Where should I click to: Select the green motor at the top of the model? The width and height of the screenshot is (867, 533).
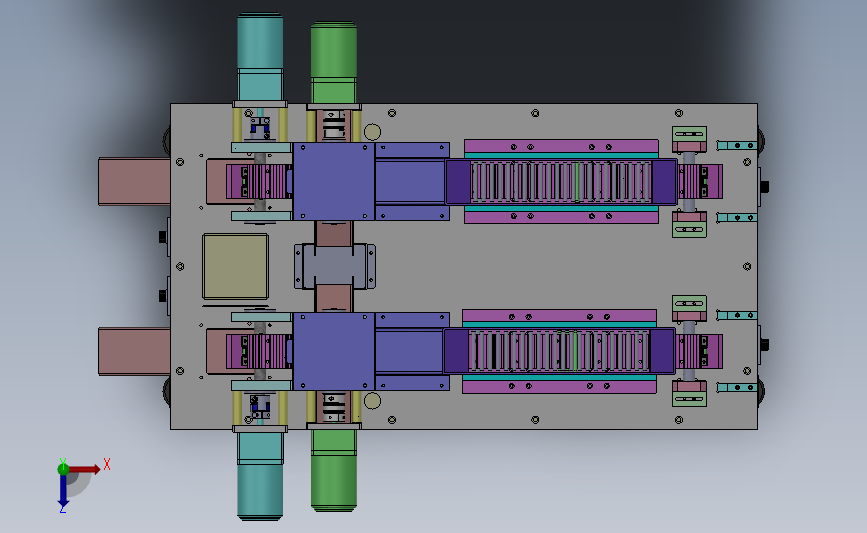point(333,62)
